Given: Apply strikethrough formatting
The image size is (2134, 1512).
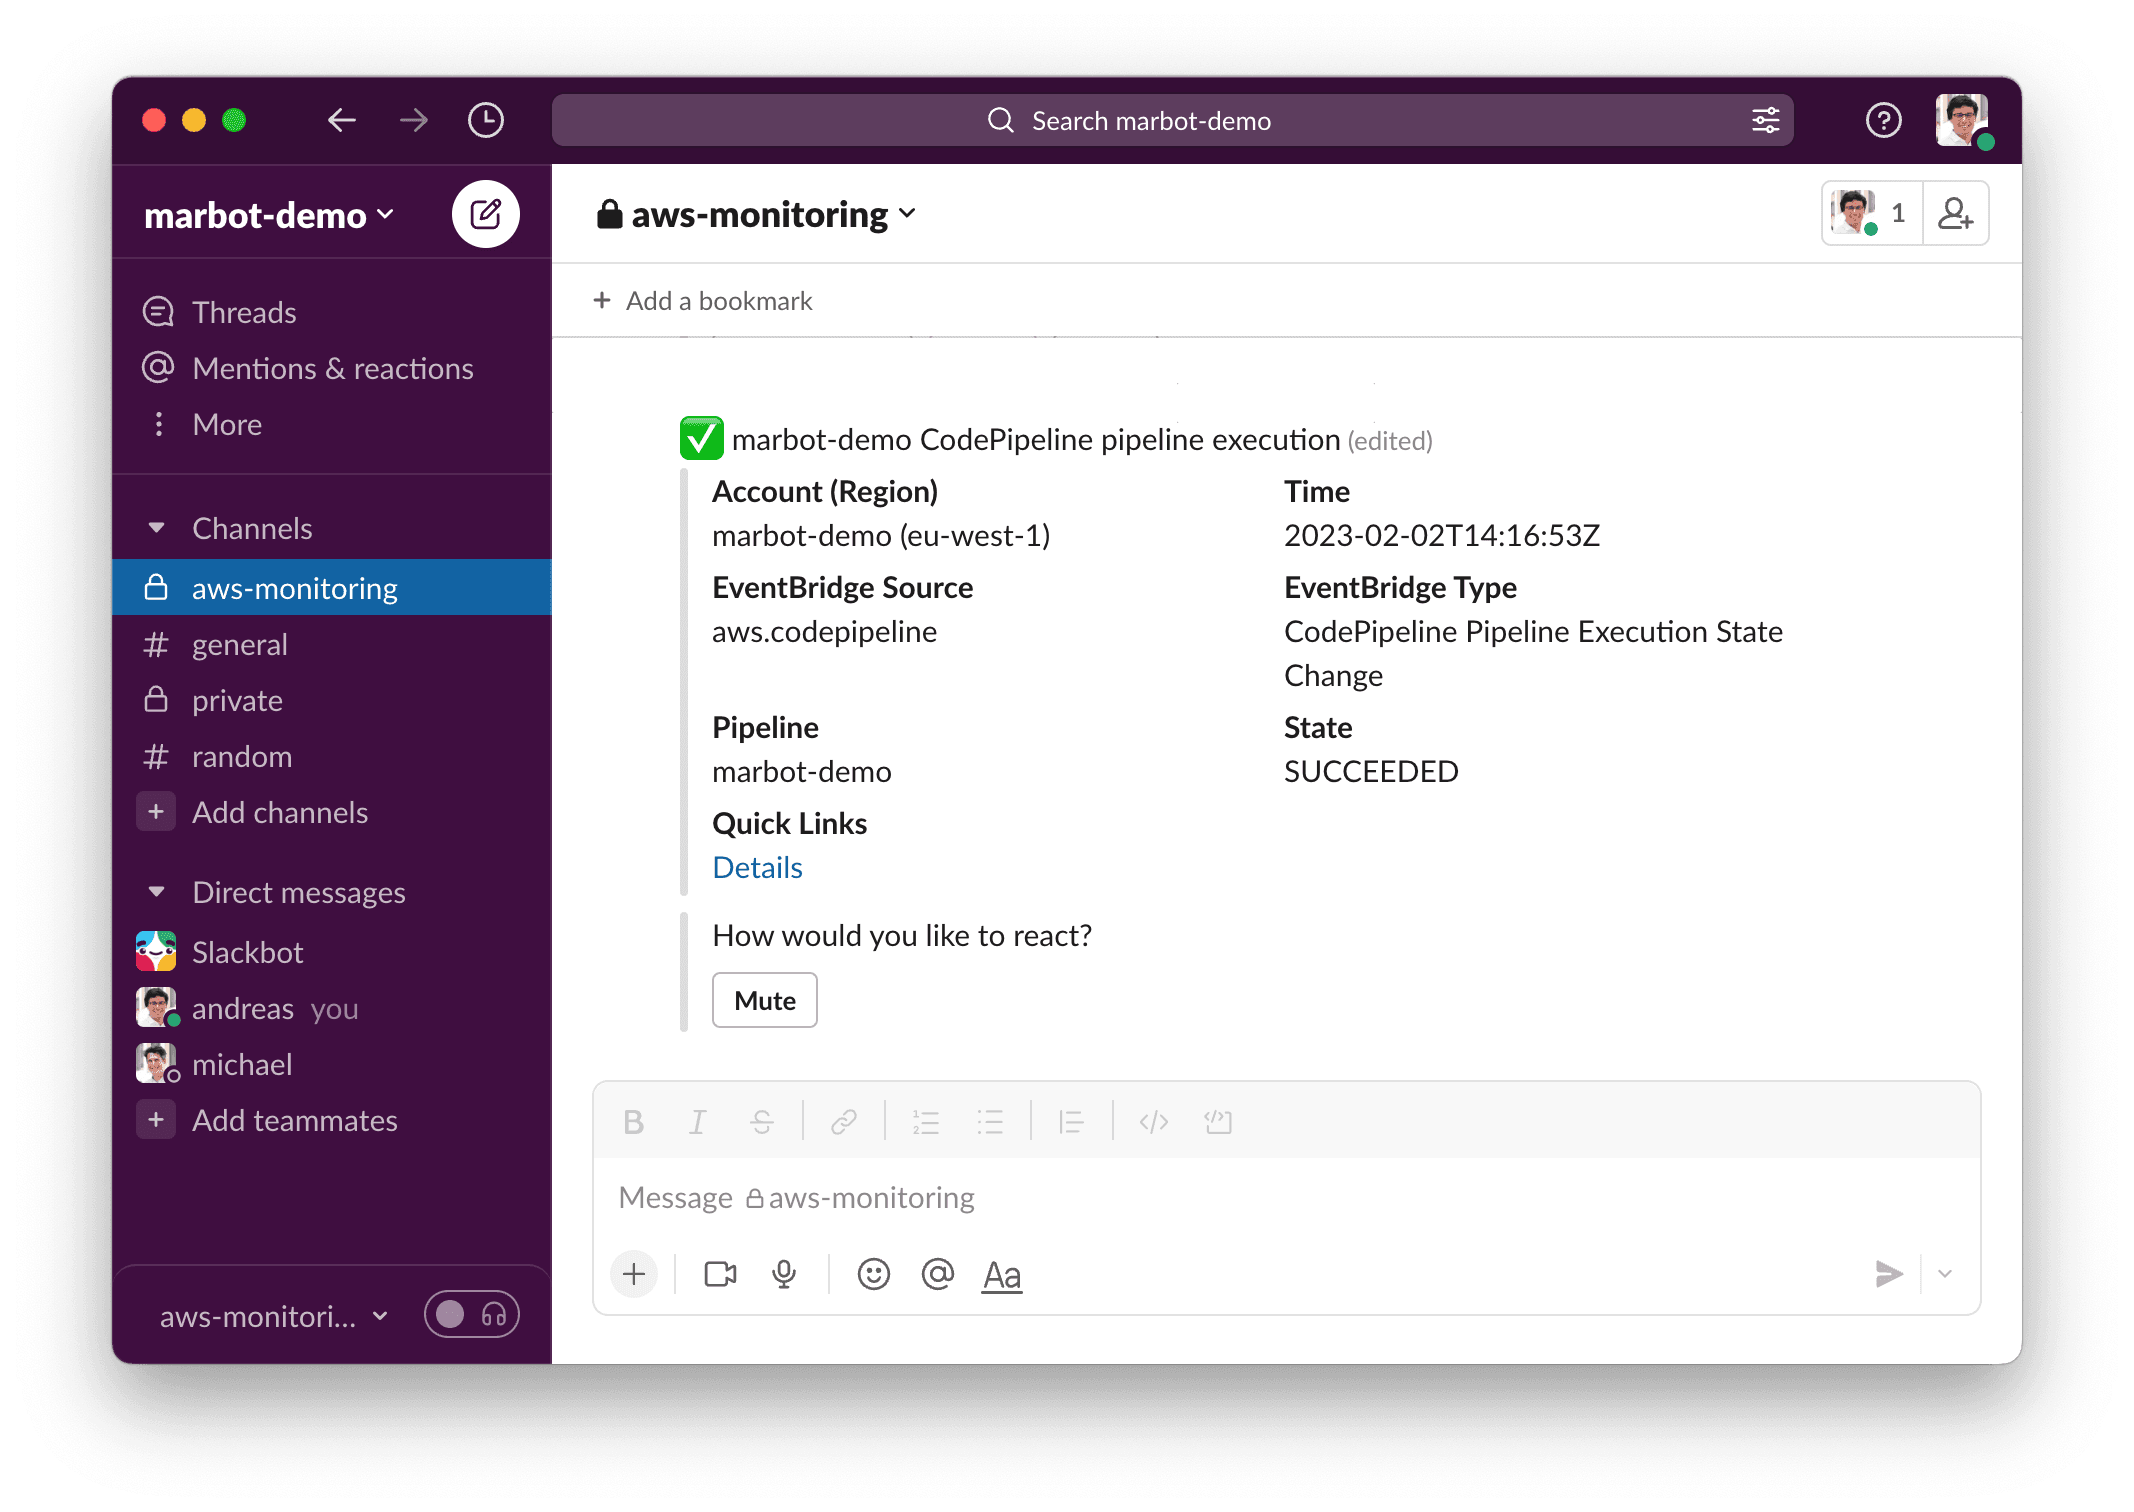Looking at the screenshot, I should click(x=761, y=1122).
